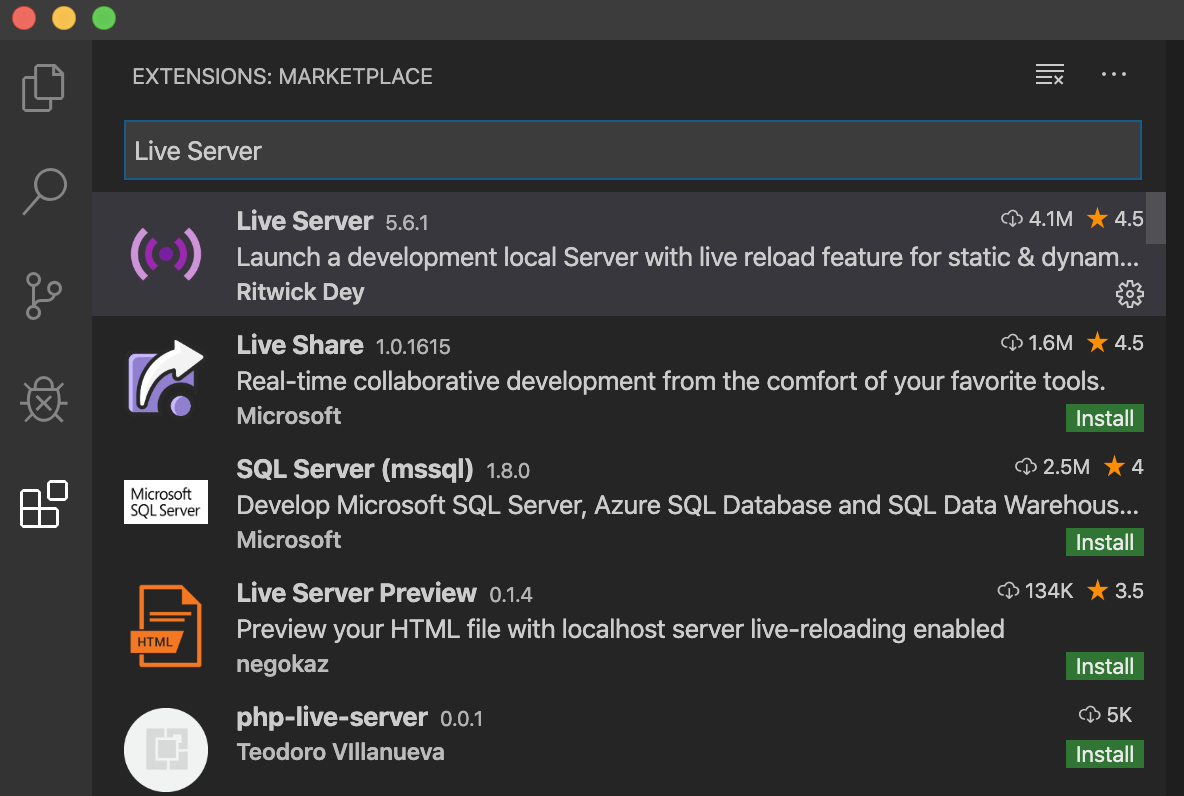Viewport: 1184px width, 796px height.
Task: Click the Preview your HTML file description
Action: [621, 628]
